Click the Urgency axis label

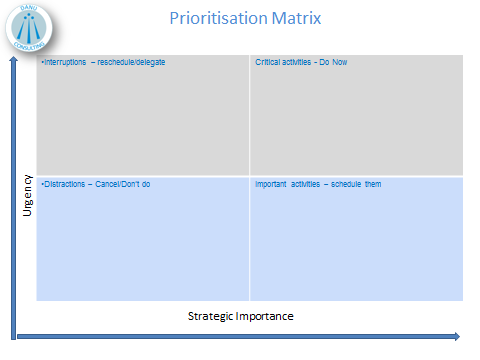[x=28, y=195]
